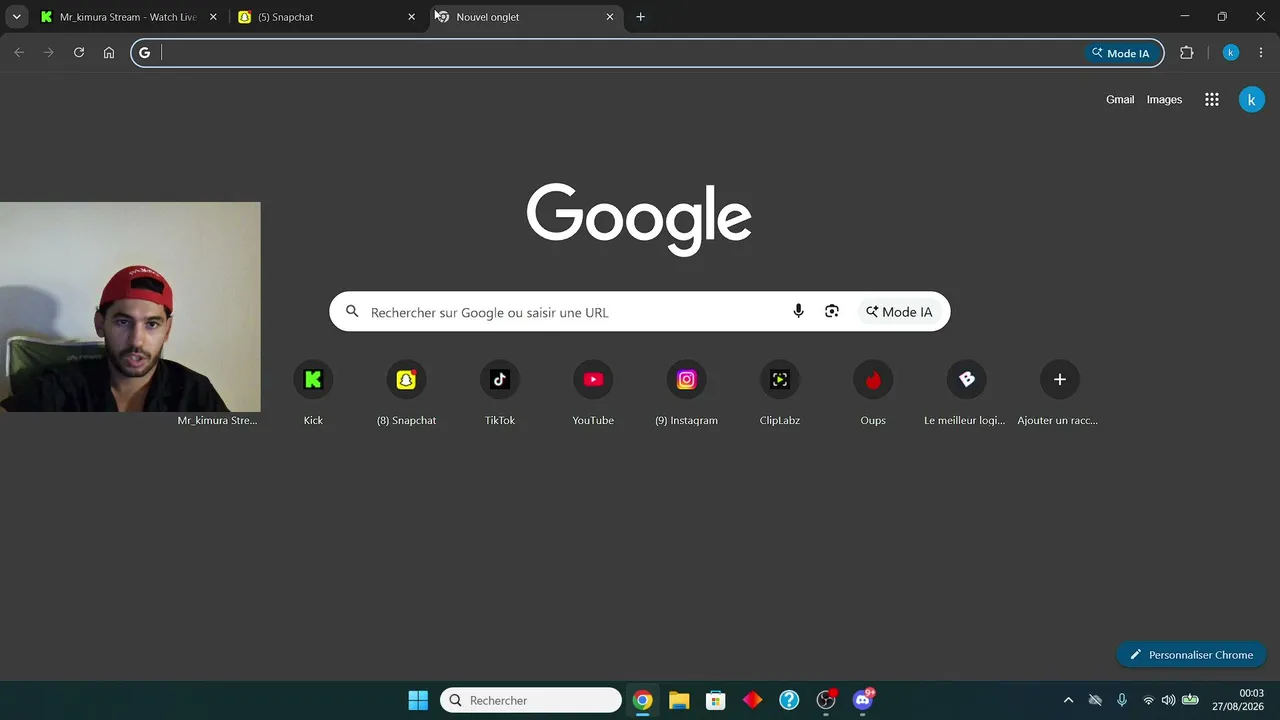The image size is (1280, 720).
Task: Open the red diamond app in taskbar
Action: tap(752, 700)
